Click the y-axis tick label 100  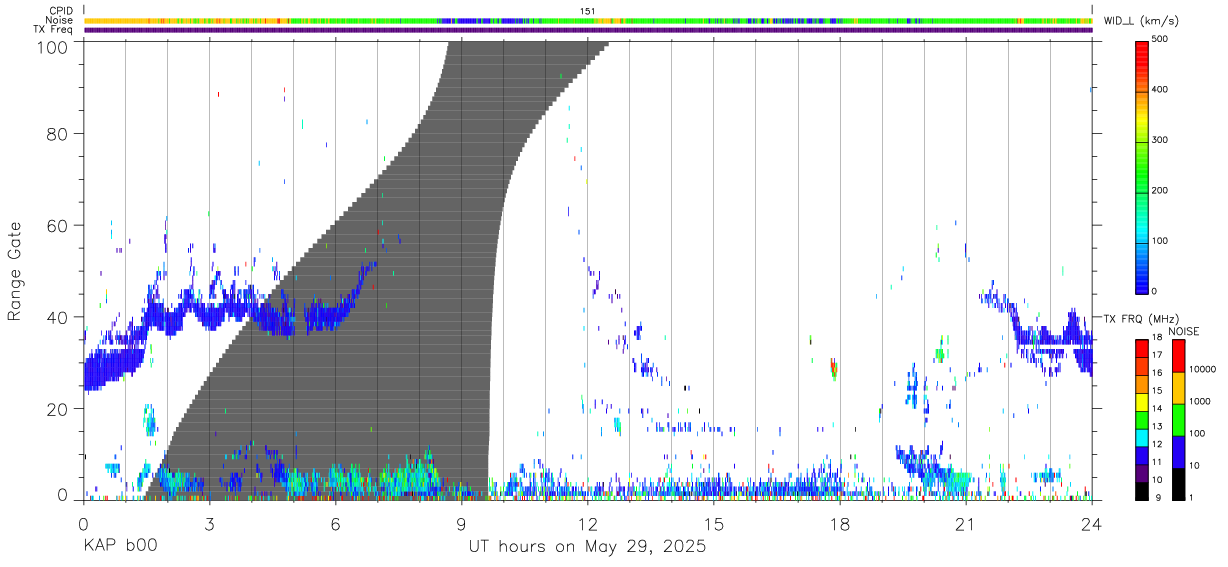[x=54, y=46]
